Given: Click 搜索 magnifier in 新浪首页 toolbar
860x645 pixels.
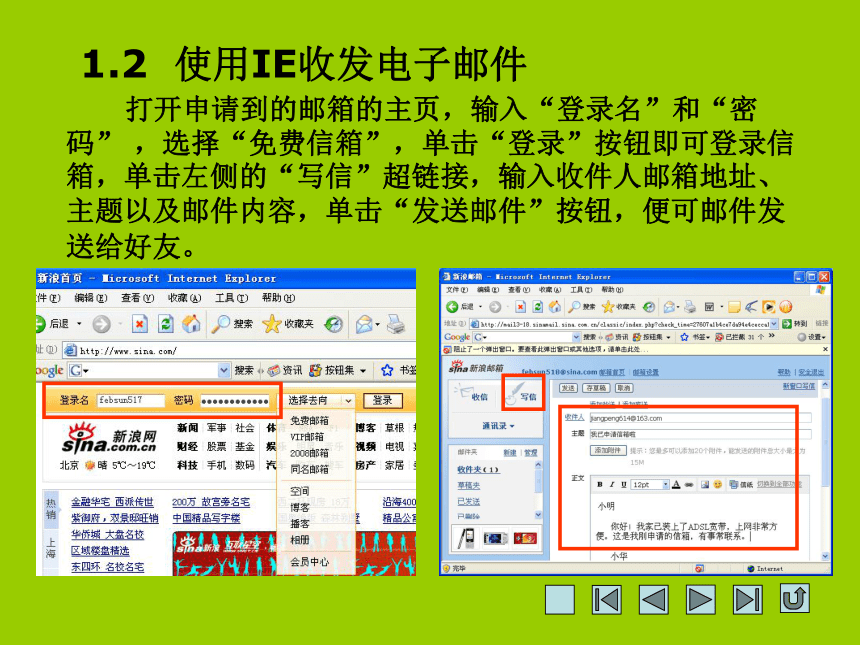Looking at the screenshot, I should 233,324.
